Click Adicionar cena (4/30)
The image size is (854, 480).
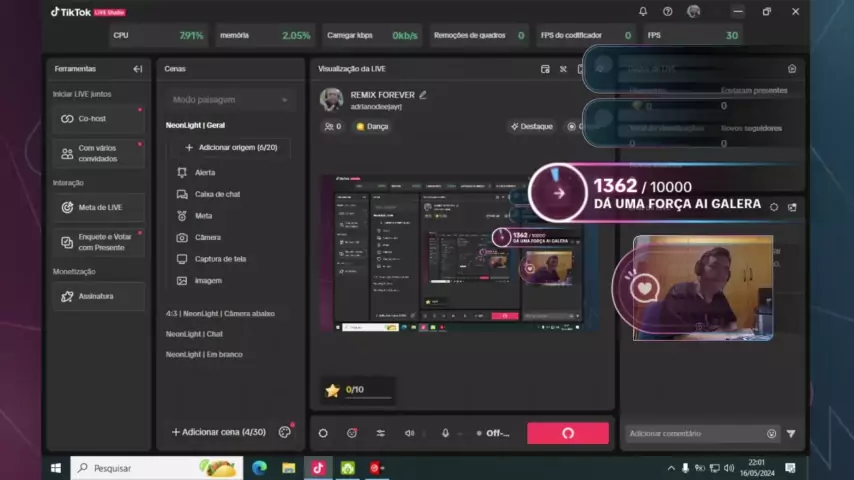coord(218,432)
